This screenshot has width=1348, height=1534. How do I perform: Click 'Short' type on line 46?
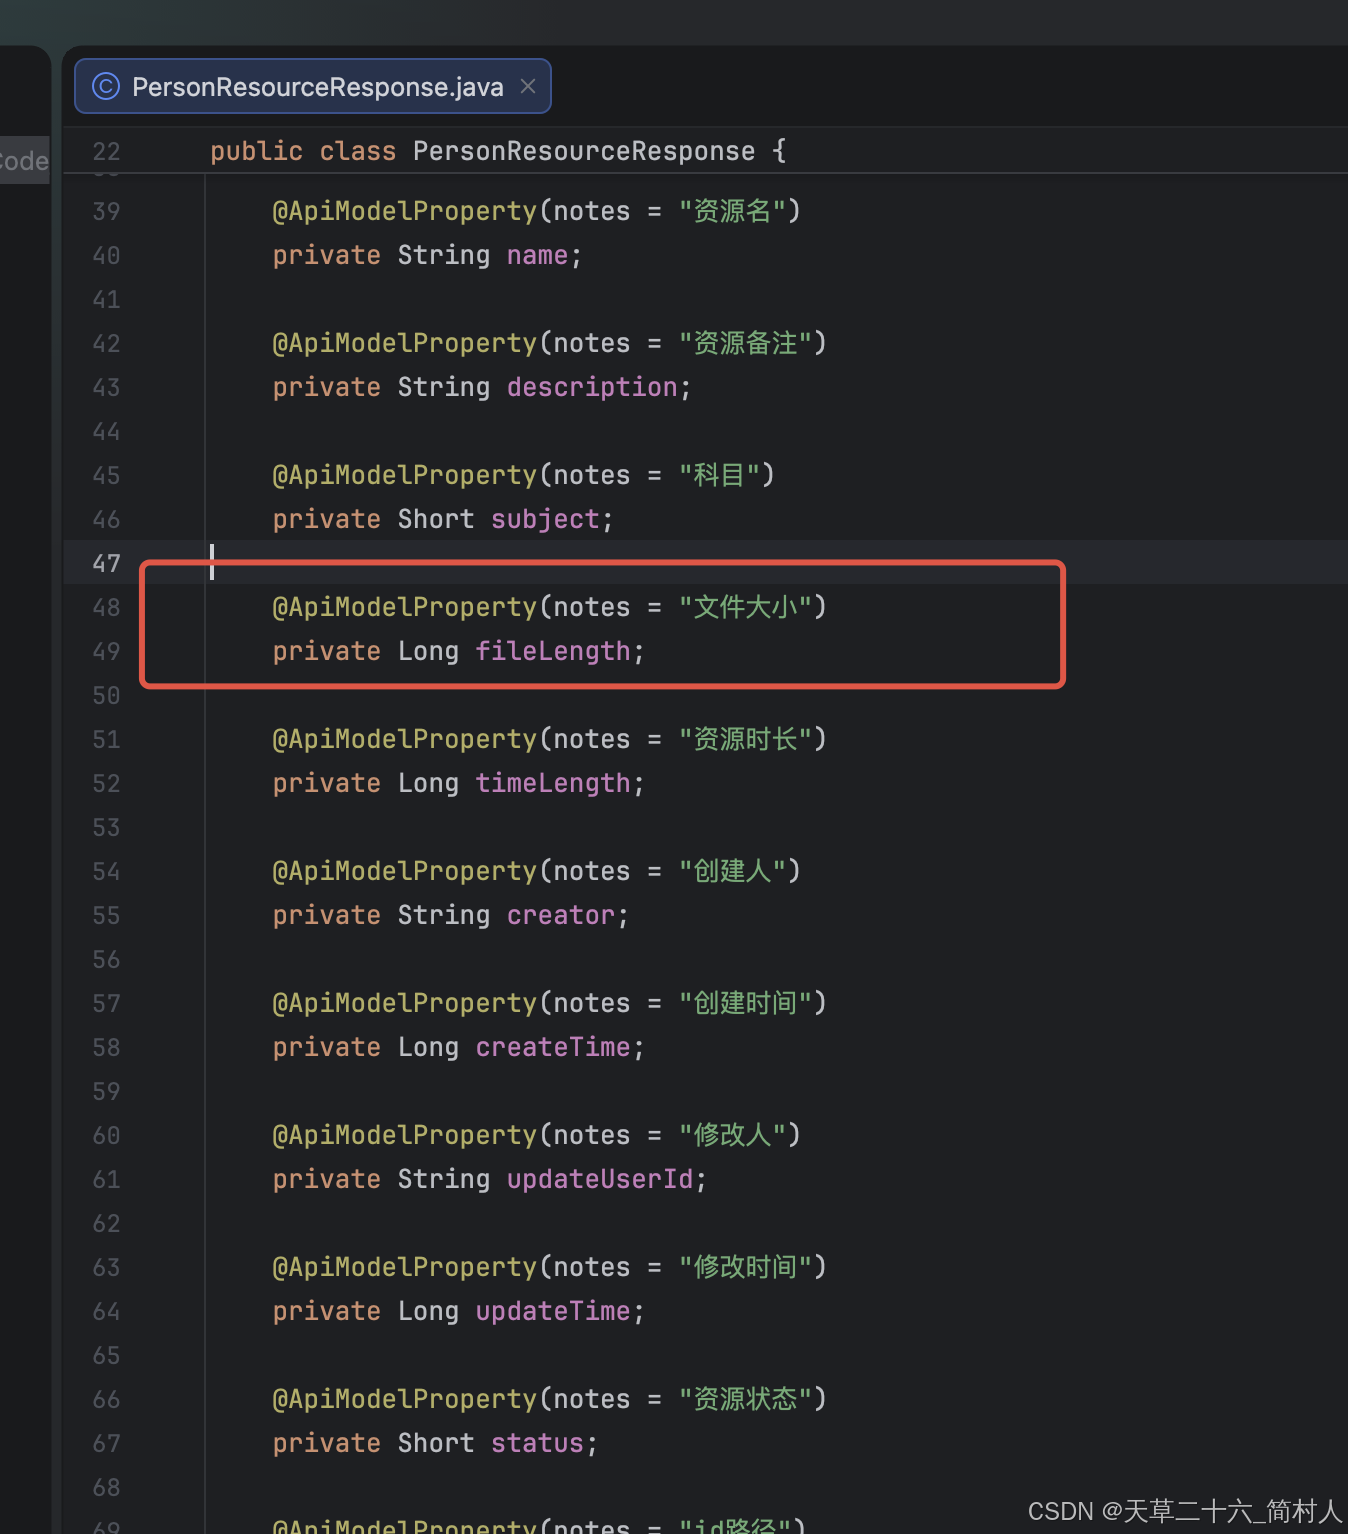(436, 520)
